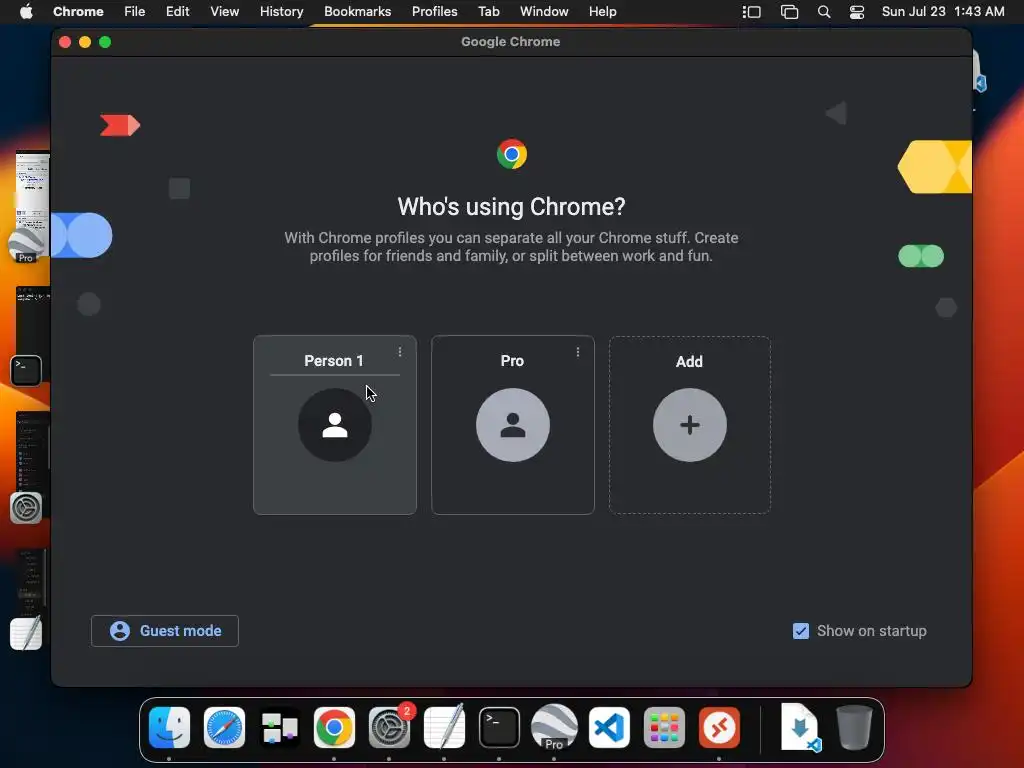Screen dimensions: 1024x768
Task: Close the Google Chrome profile window
Action: click(x=65, y=42)
